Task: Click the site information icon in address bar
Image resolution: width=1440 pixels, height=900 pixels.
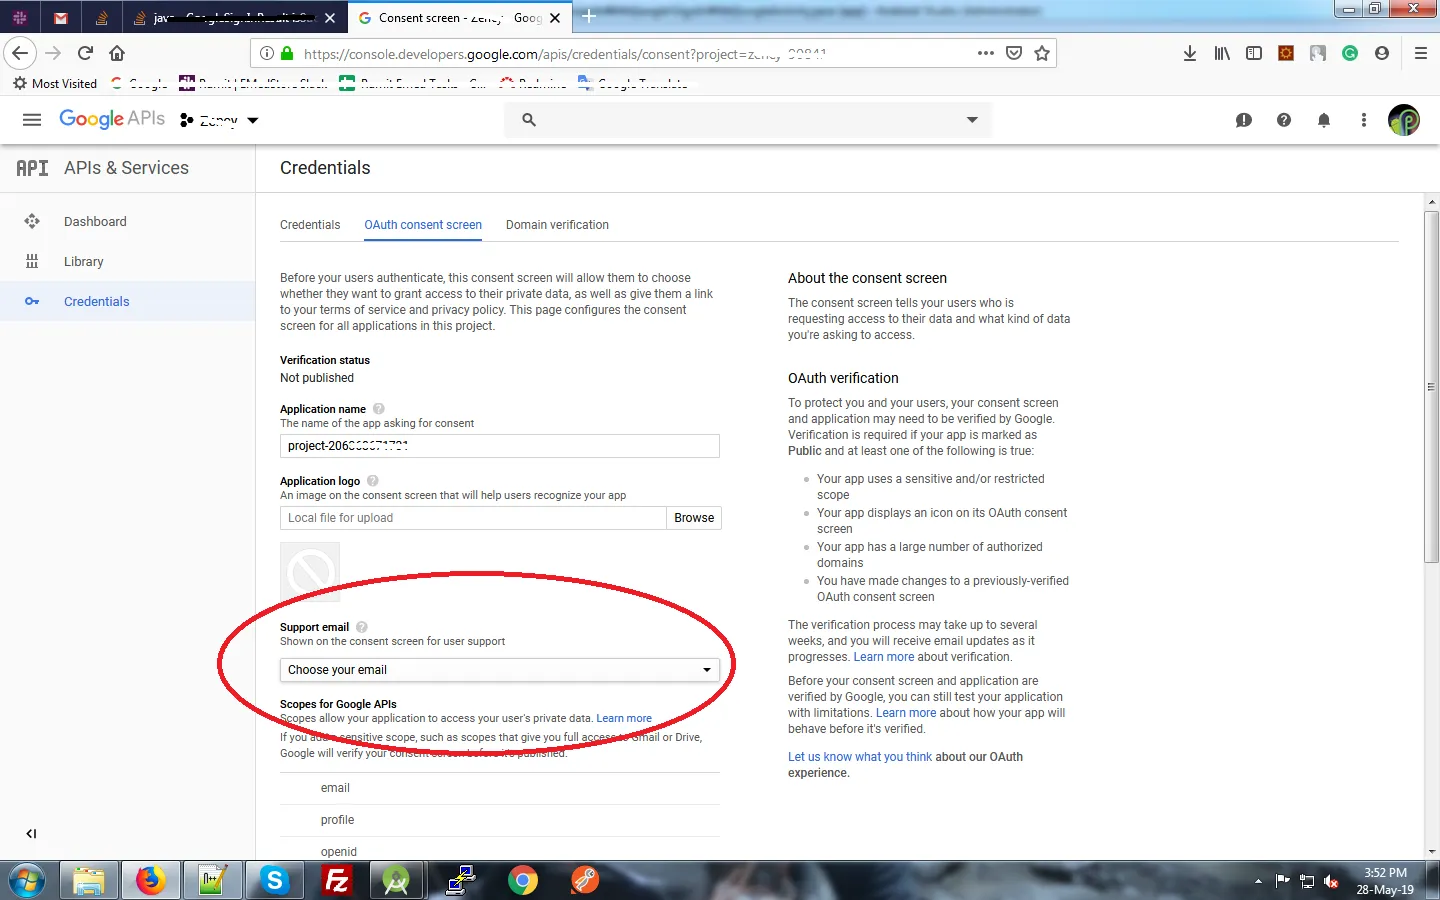Action: tap(267, 54)
